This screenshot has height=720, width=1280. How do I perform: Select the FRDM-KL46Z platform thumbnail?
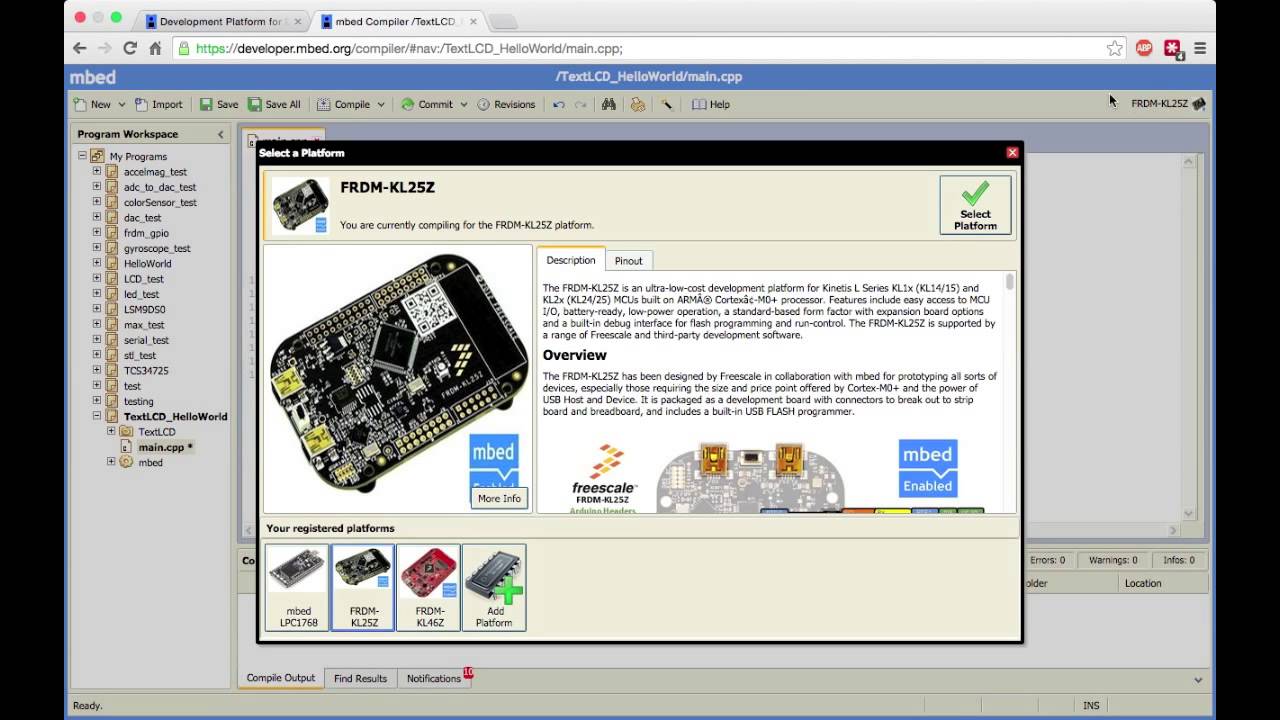pyautogui.click(x=429, y=587)
